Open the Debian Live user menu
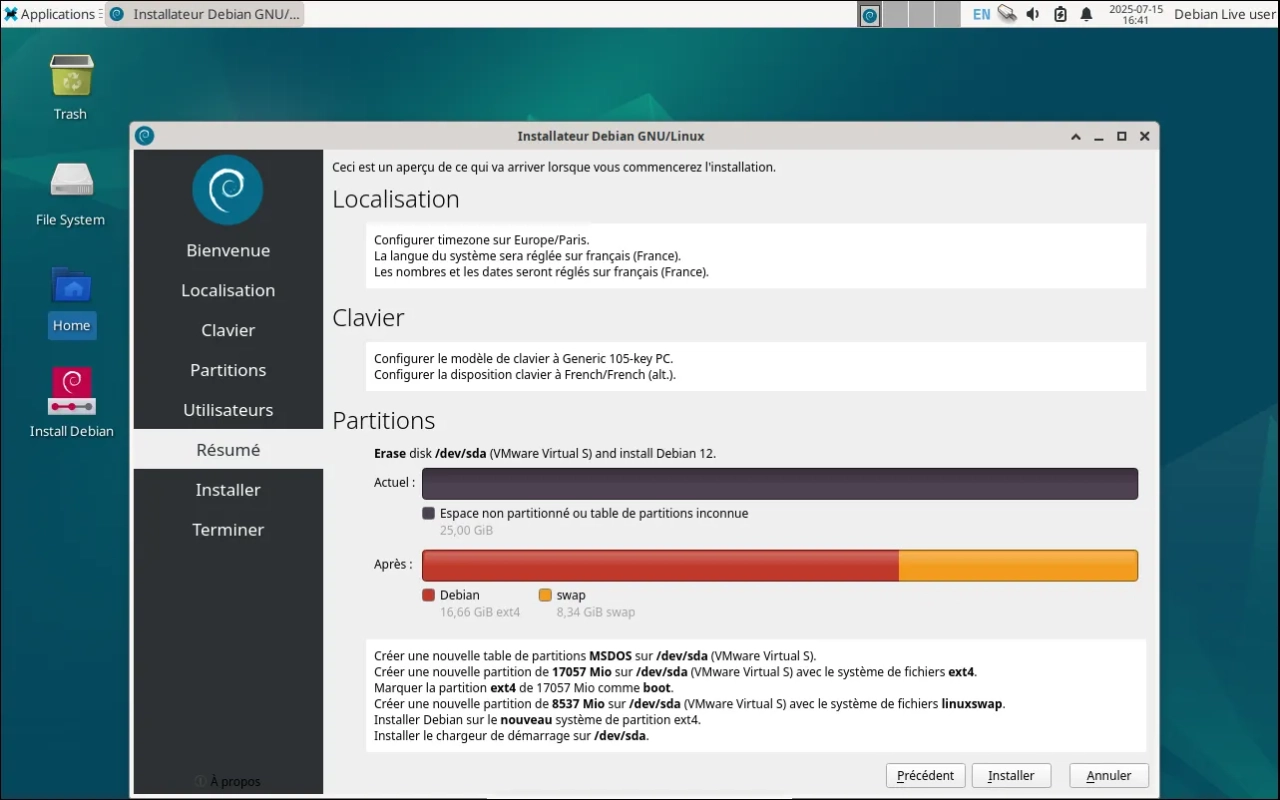 [x=1224, y=14]
